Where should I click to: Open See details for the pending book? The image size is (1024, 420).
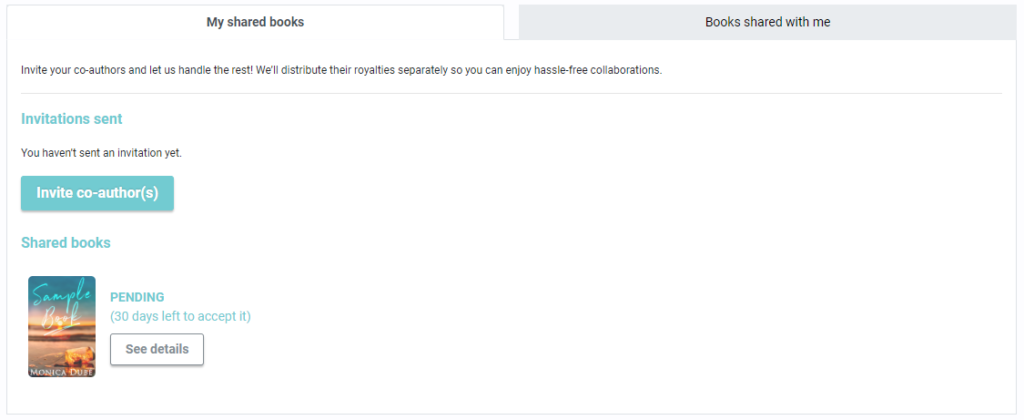[157, 349]
